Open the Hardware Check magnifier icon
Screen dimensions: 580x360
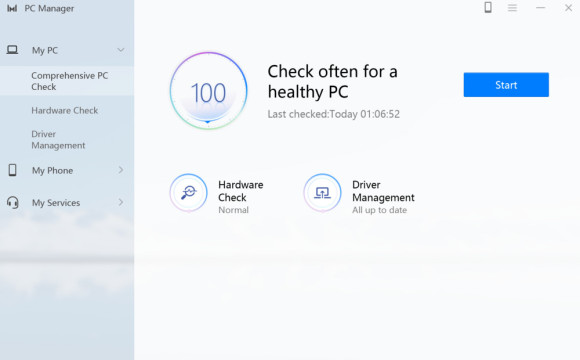(189, 193)
